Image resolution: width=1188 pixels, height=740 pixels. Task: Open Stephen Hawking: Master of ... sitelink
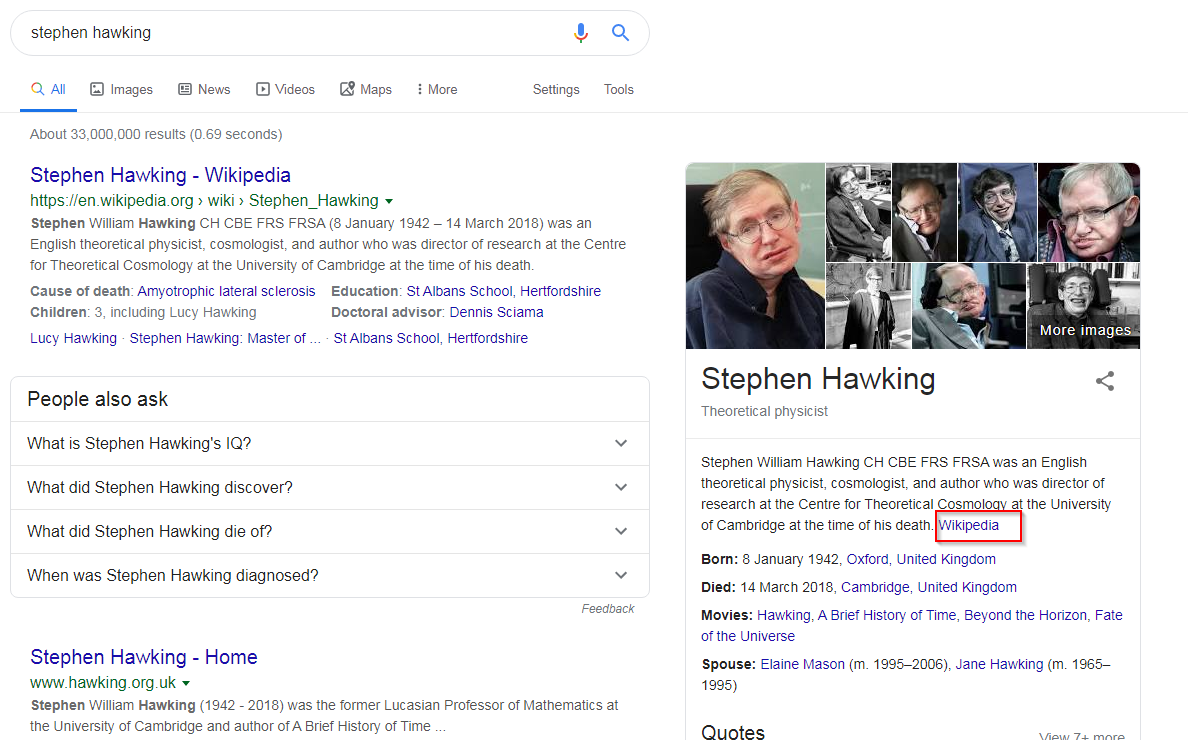(225, 338)
